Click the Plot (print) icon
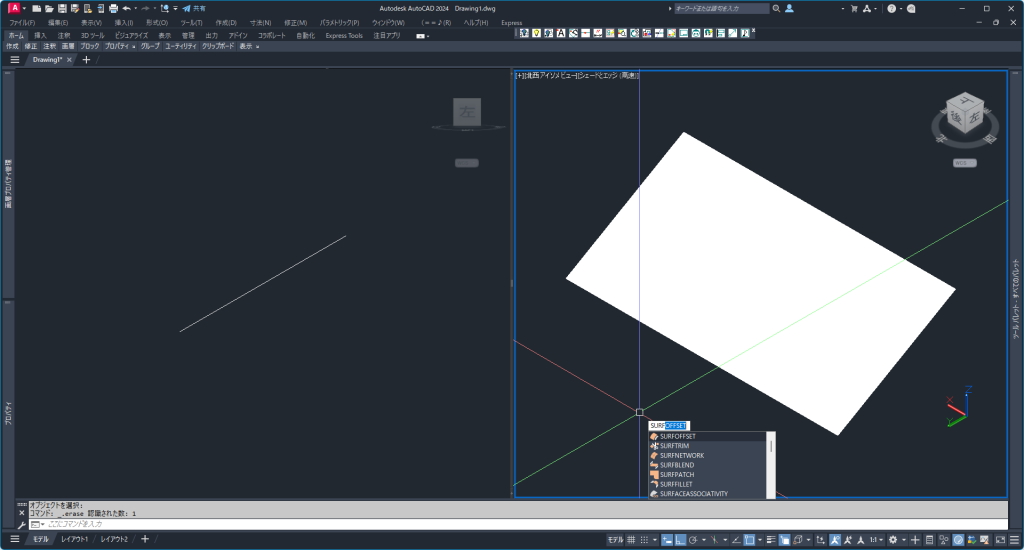The height and width of the screenshot is (550, 1024). pyautogui.click(x=113, y=8)
